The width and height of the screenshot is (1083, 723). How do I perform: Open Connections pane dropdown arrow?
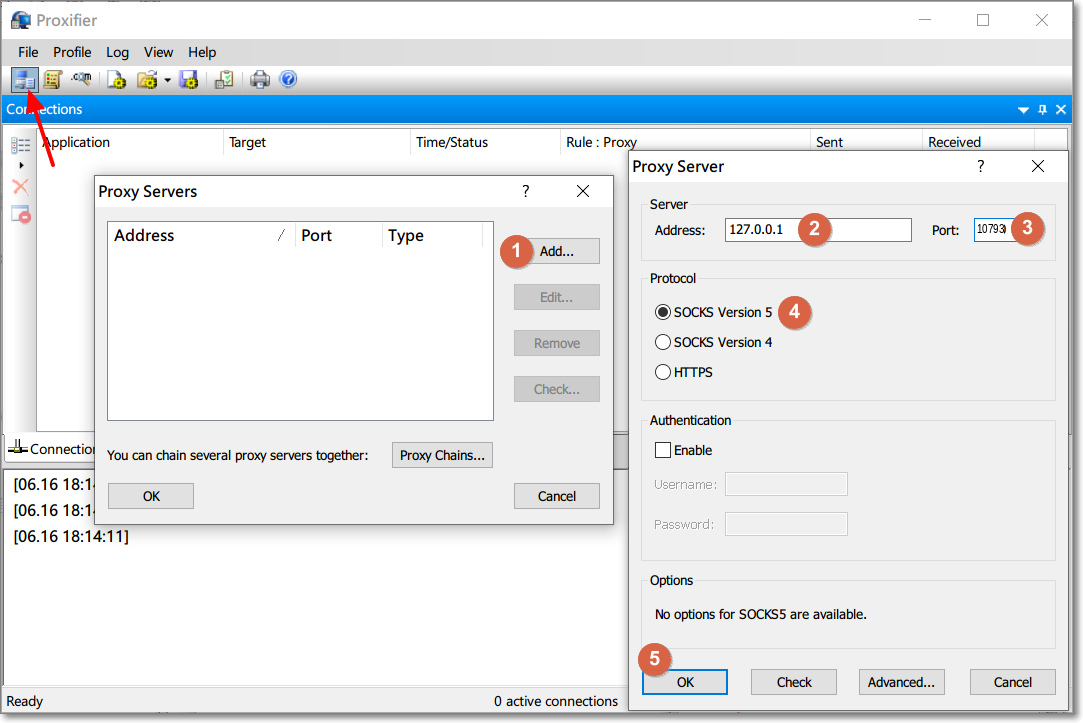click(1023, 110)
